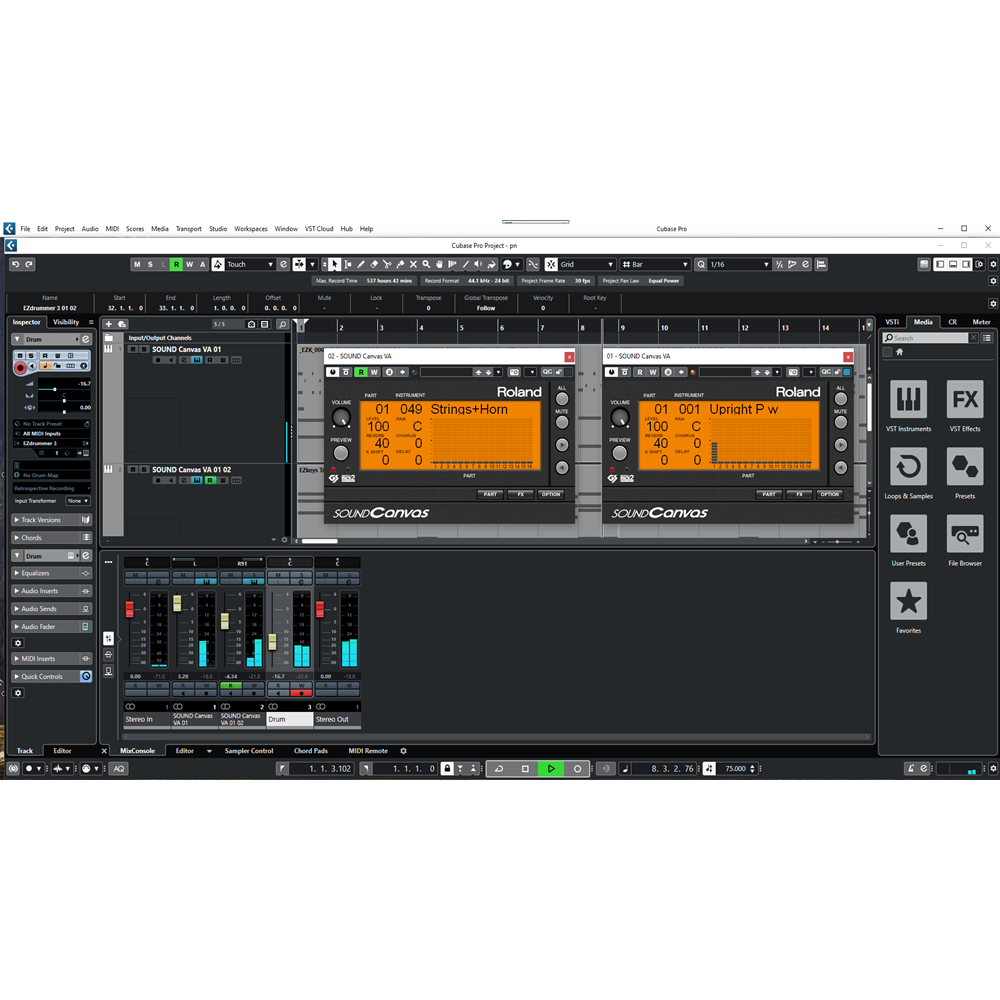Click VOLUME knob in 02 SOUND Canvas
1000x1000 pixels.
coord(341,418)
